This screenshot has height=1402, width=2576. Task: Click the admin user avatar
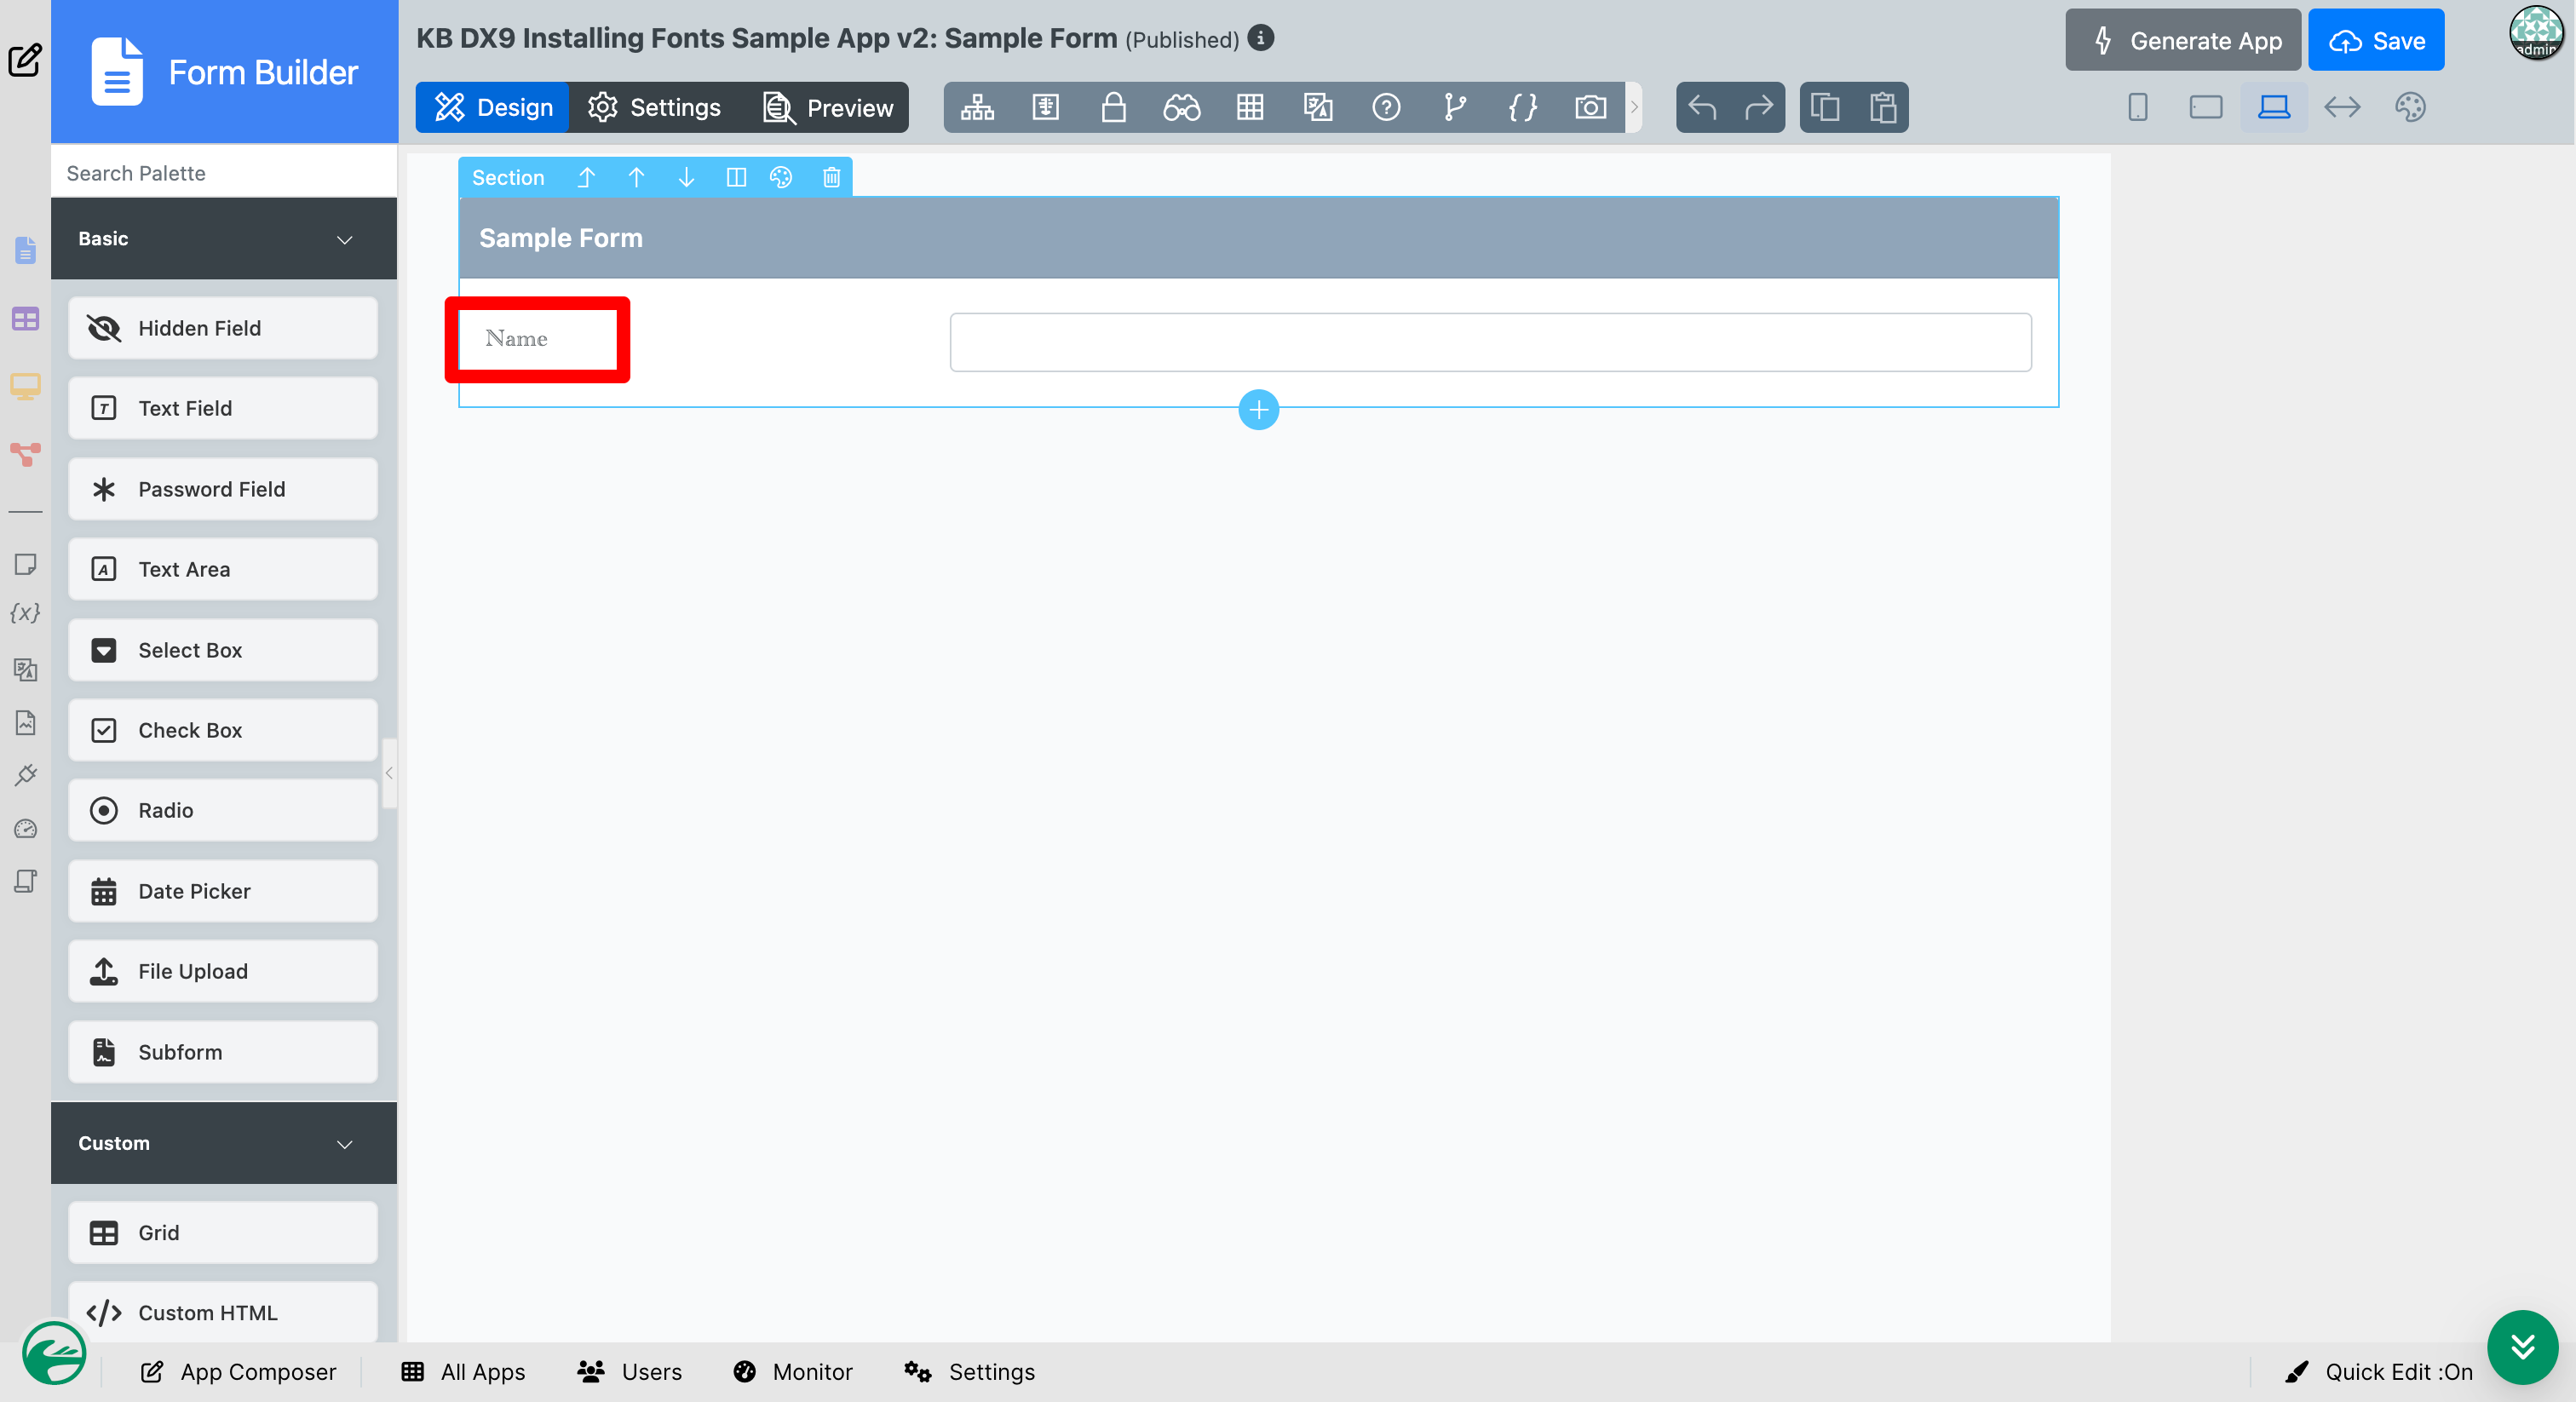point(2535,33)
